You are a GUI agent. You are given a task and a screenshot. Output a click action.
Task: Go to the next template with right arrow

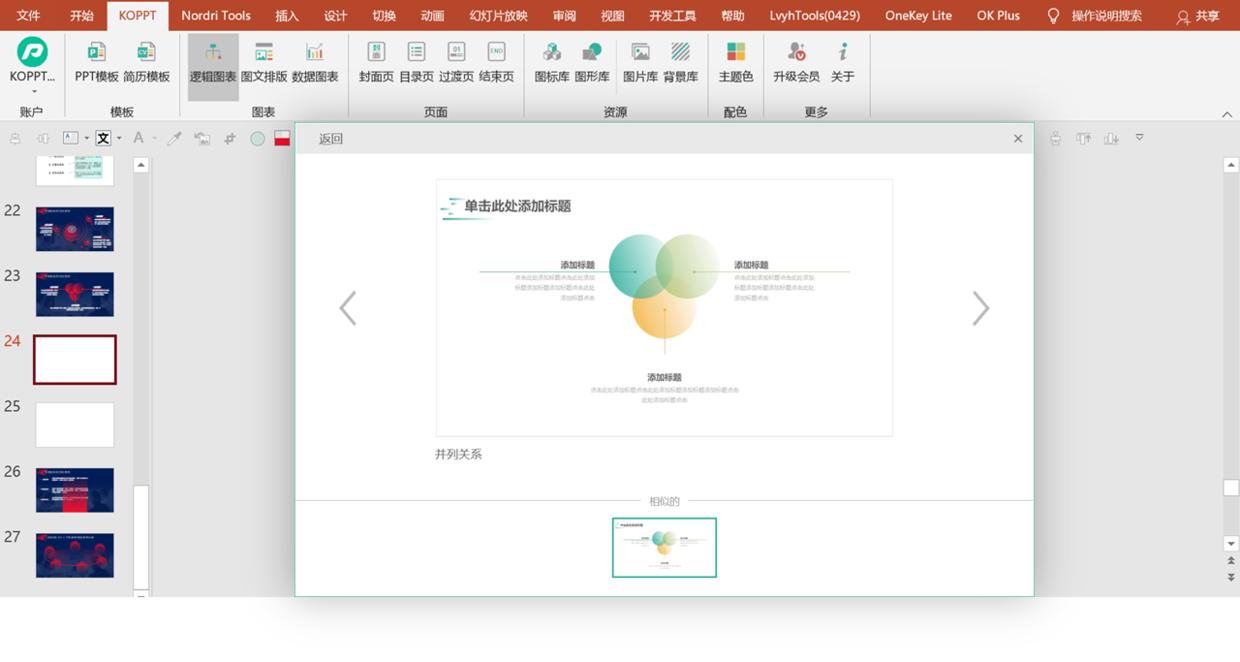[x=980, y=308]
